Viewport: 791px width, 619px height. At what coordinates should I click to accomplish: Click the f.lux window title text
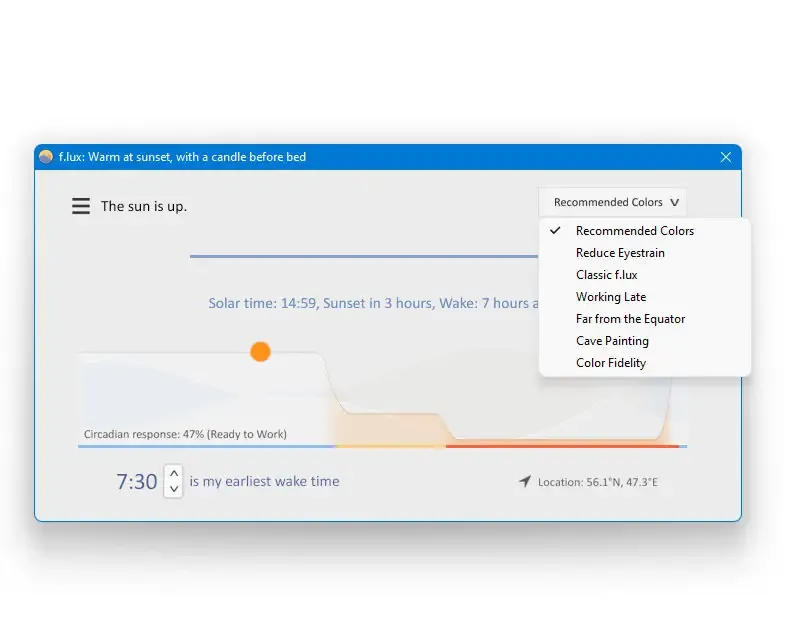[x=182, y=157]
